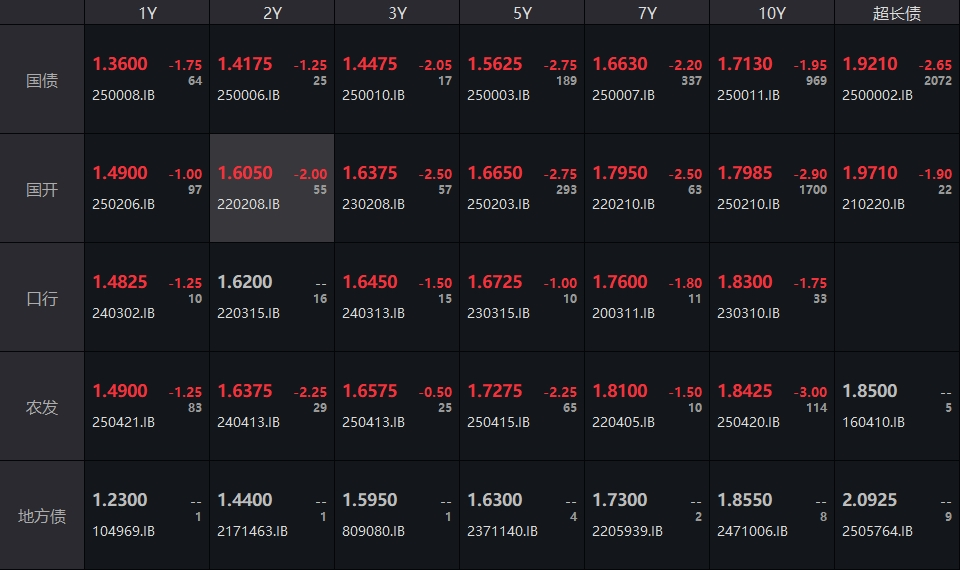Image resolution: width=960 pixels, height=570 pixels.
Task: Select the 国债 row label
Action: click(x=42, y=80)
